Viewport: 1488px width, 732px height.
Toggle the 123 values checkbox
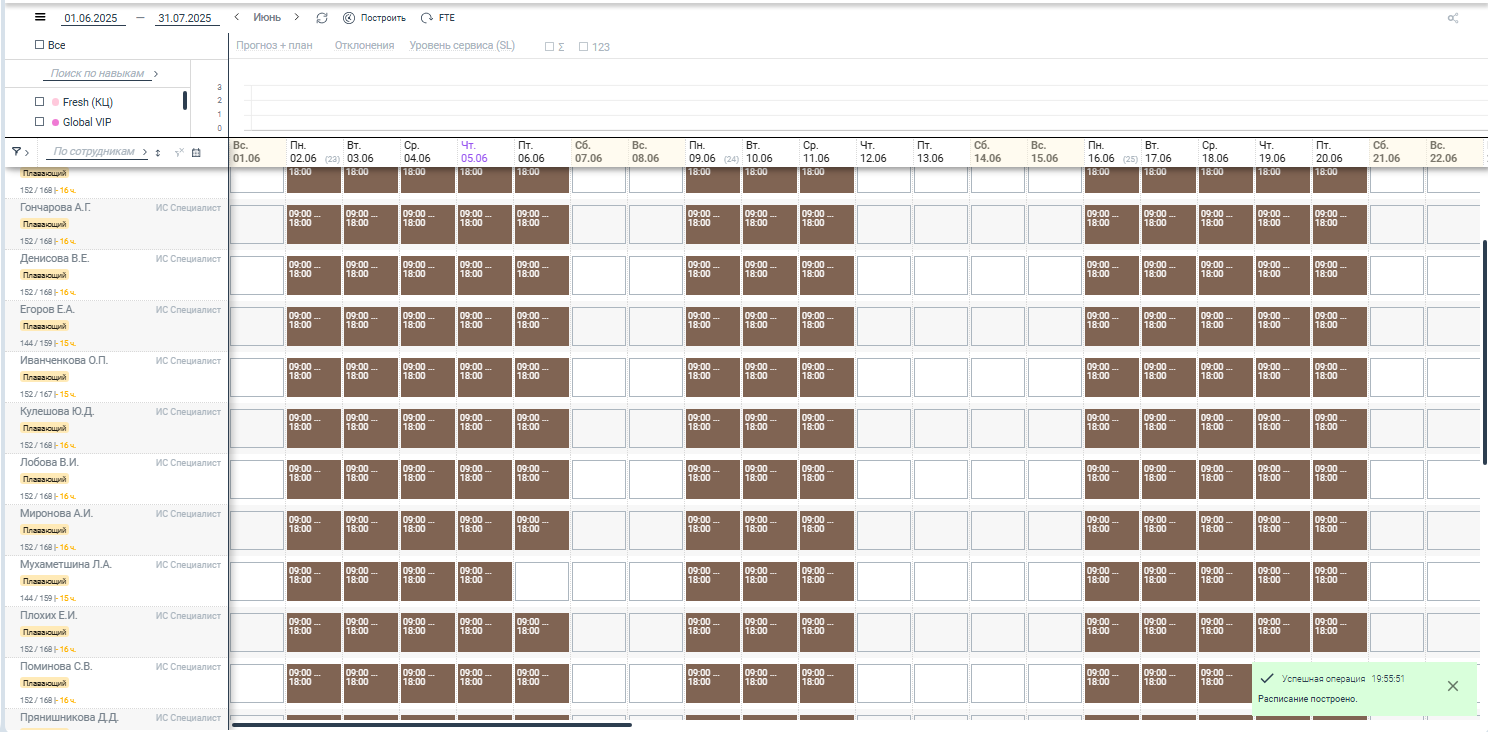[x=583, y=47]
